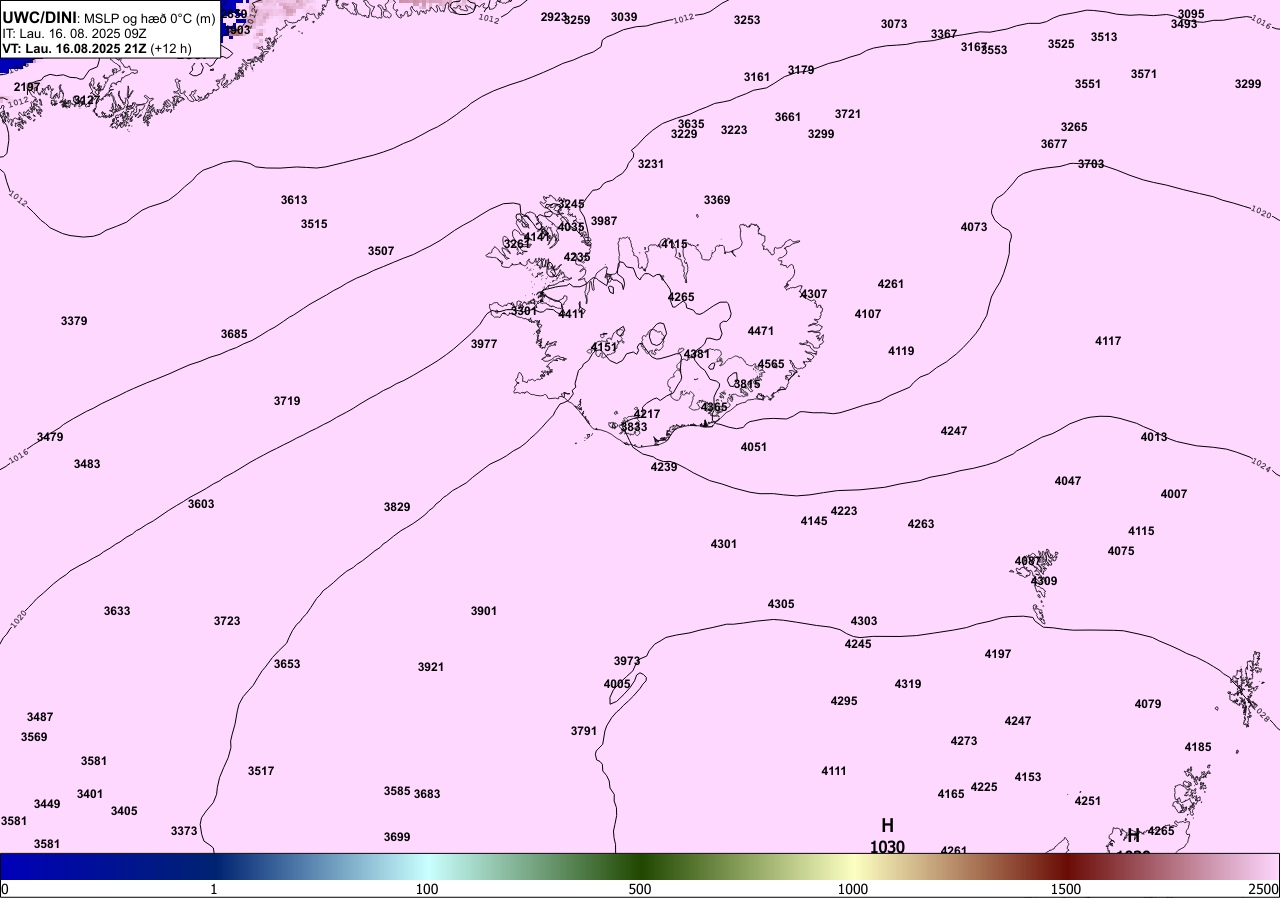Click the height value 4565 over eastern Iceland

(771, 364)
